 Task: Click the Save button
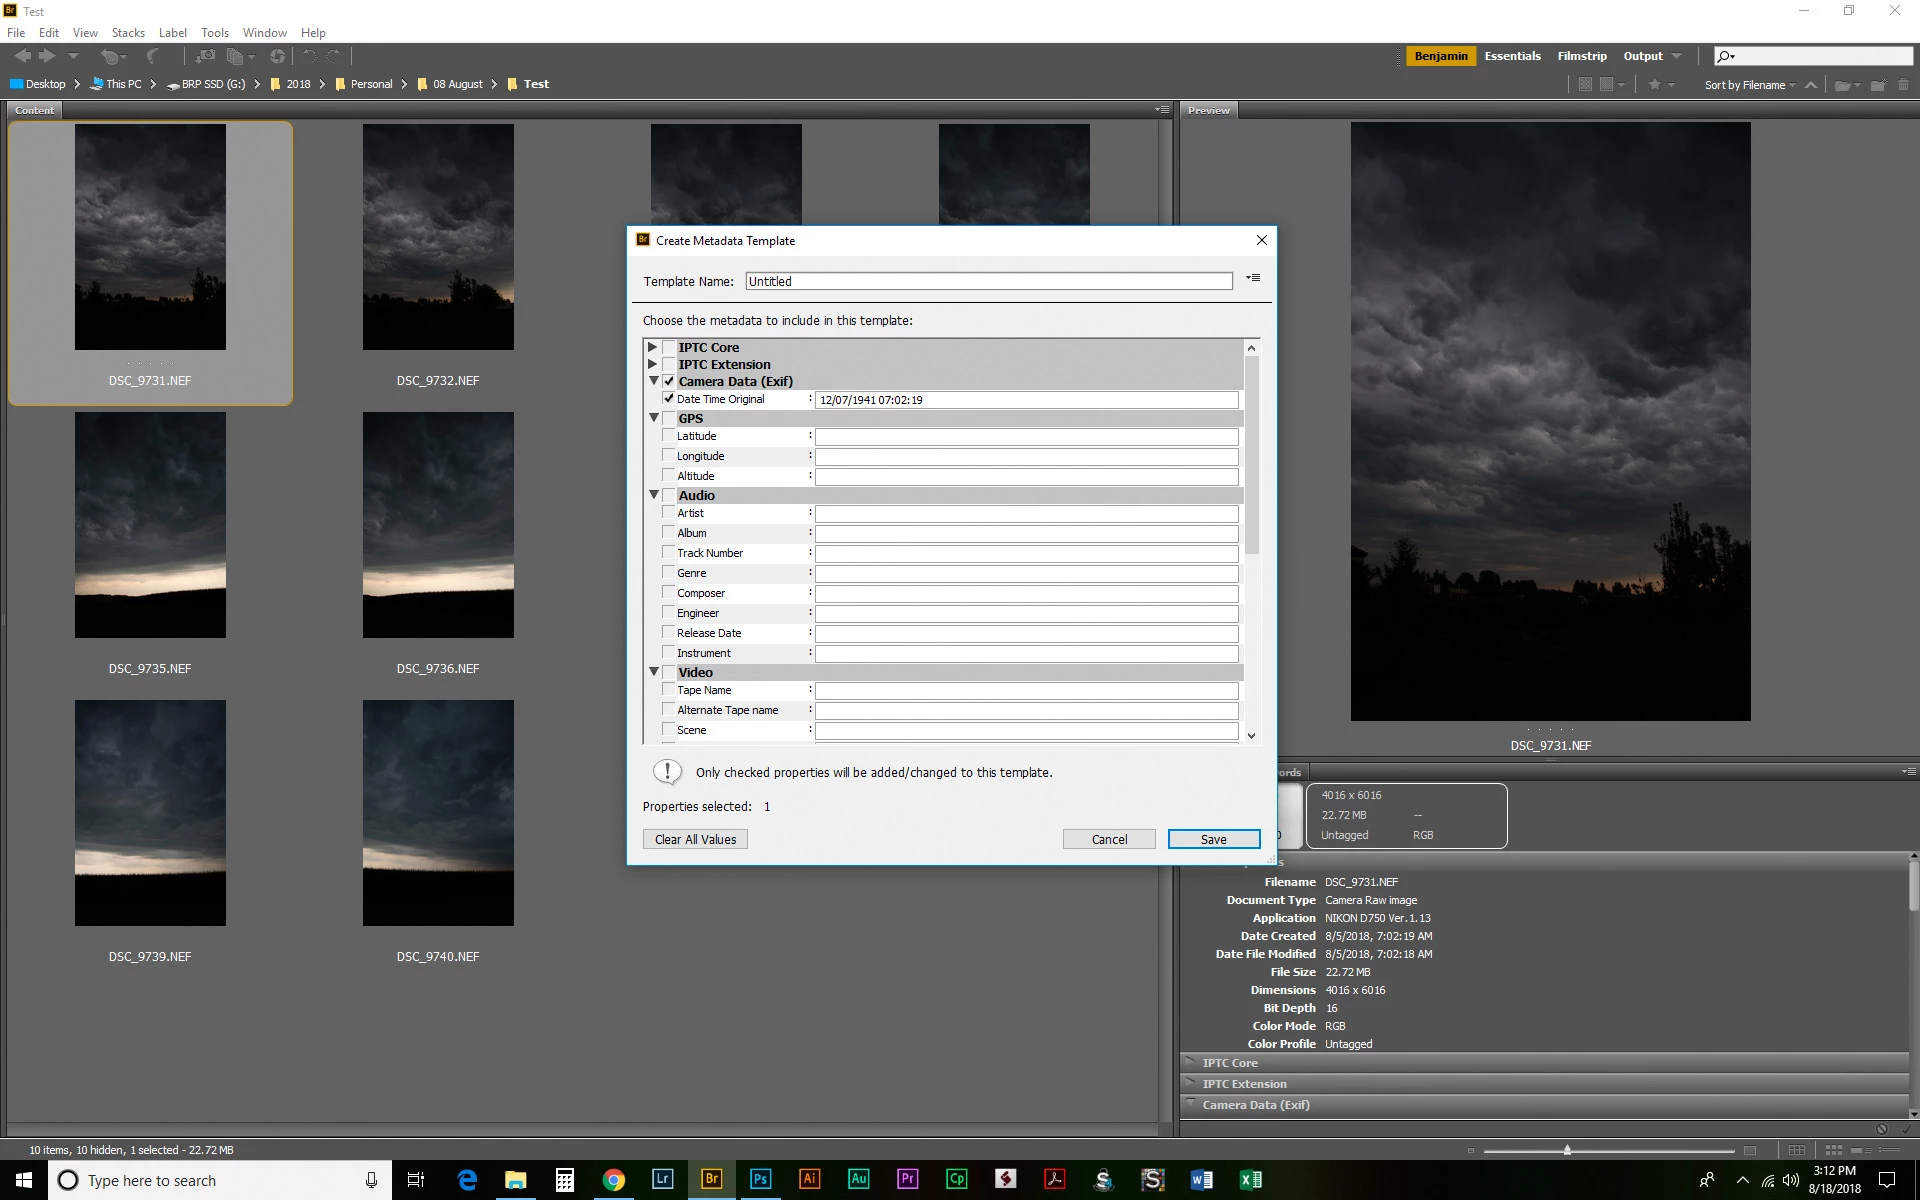(x=1213, y=840)
